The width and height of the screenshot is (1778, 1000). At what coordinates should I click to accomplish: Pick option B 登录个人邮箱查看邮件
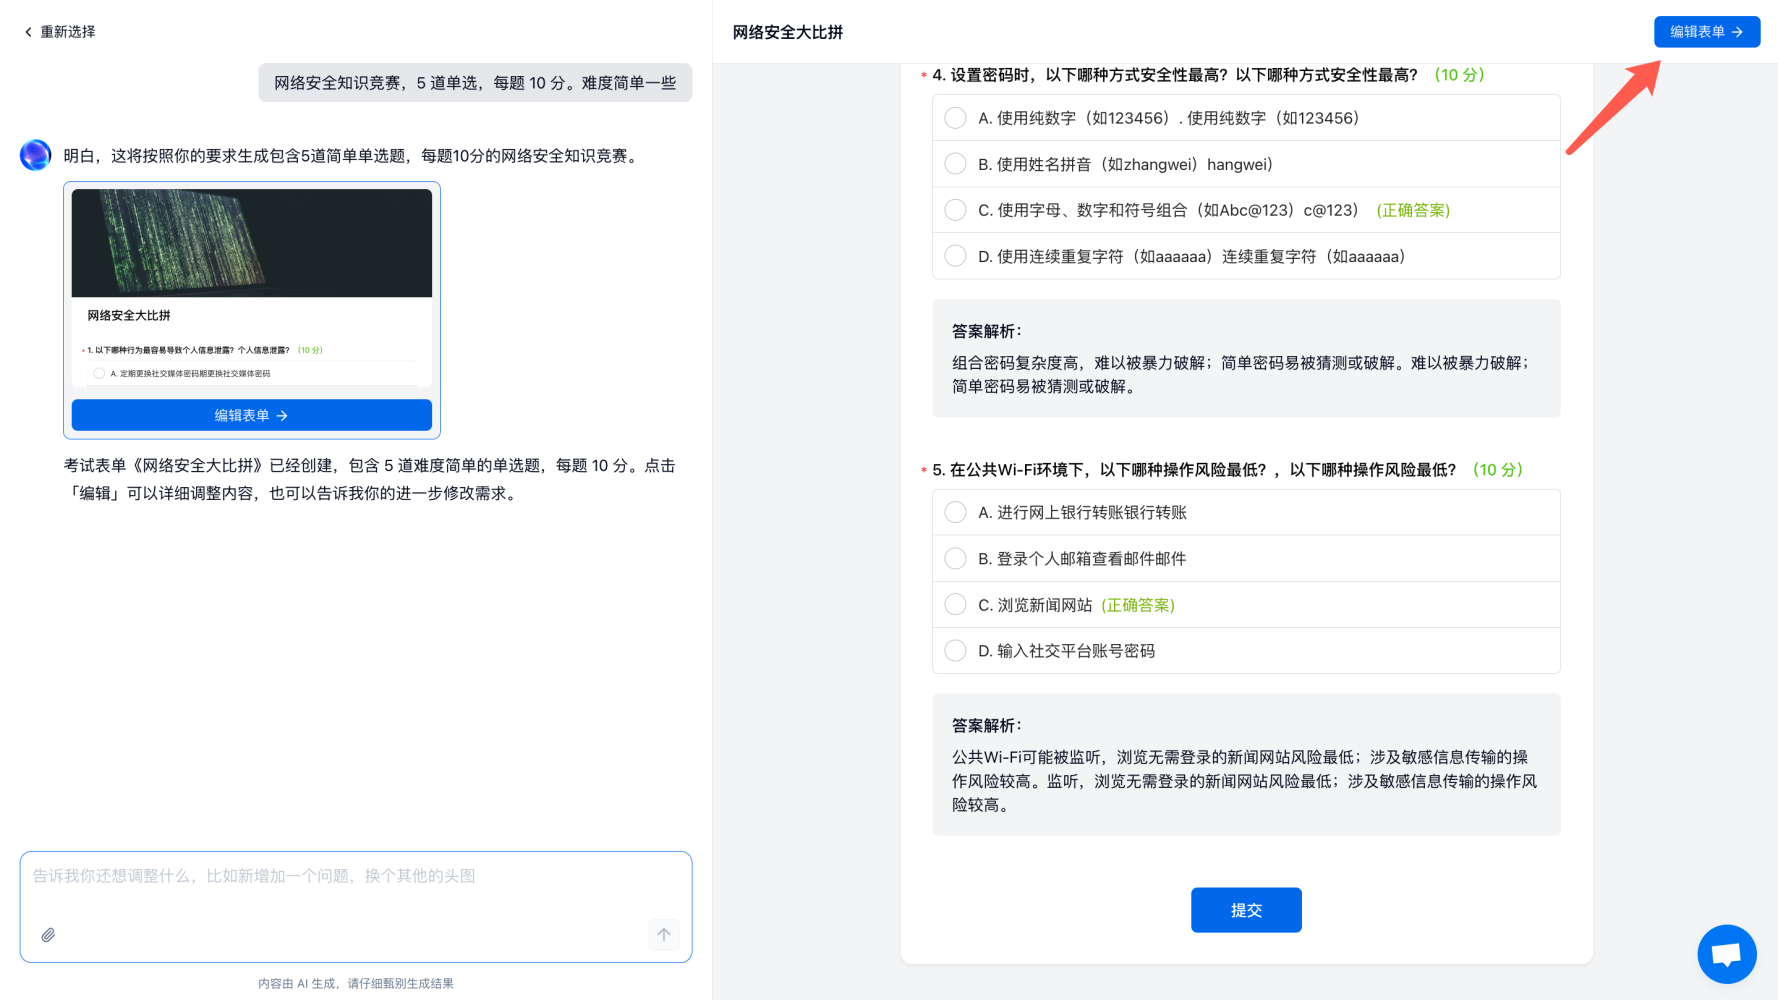[956, 558]
